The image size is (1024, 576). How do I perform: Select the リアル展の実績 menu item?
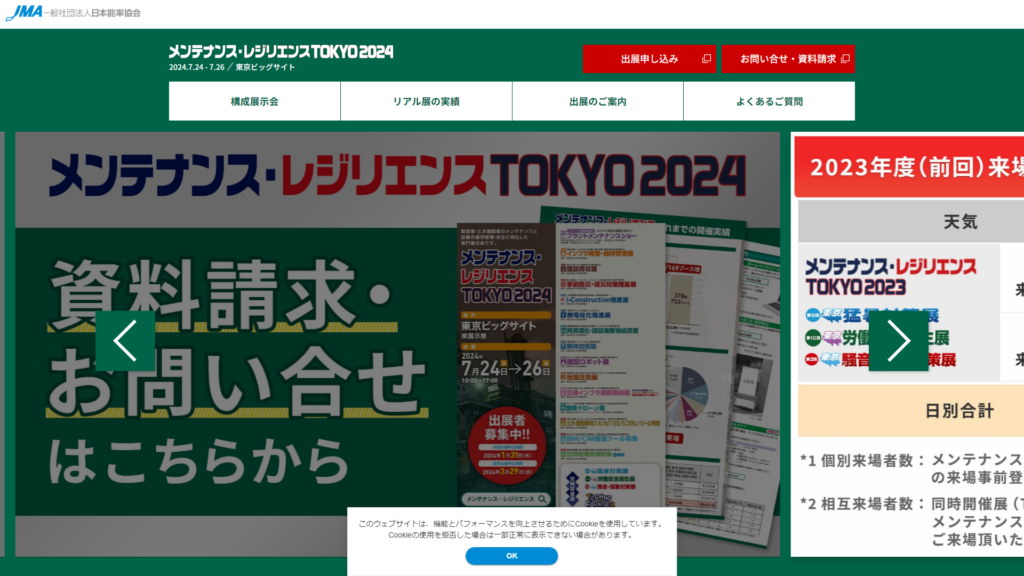426,101
